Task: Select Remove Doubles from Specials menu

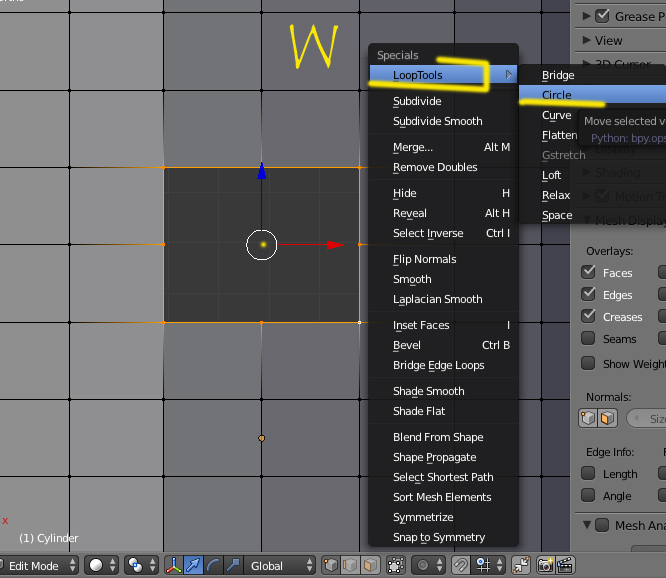Action: [x=443, y=167]
